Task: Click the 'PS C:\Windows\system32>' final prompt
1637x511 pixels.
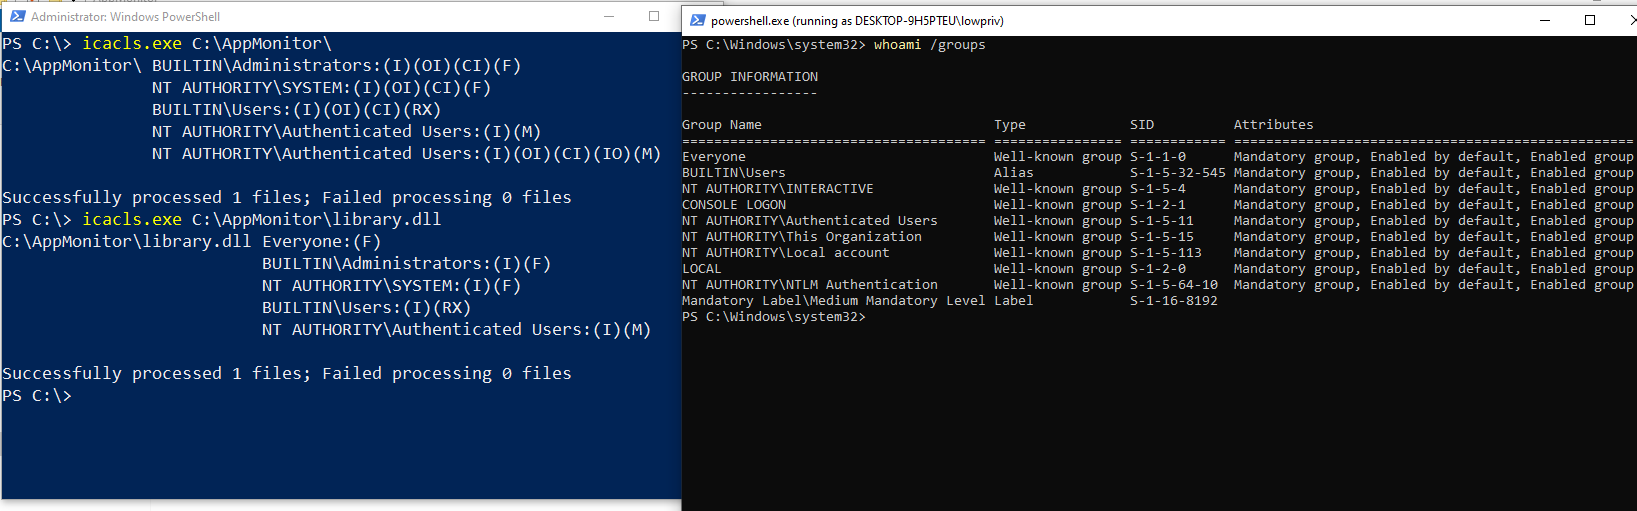Action: point(774,317)
